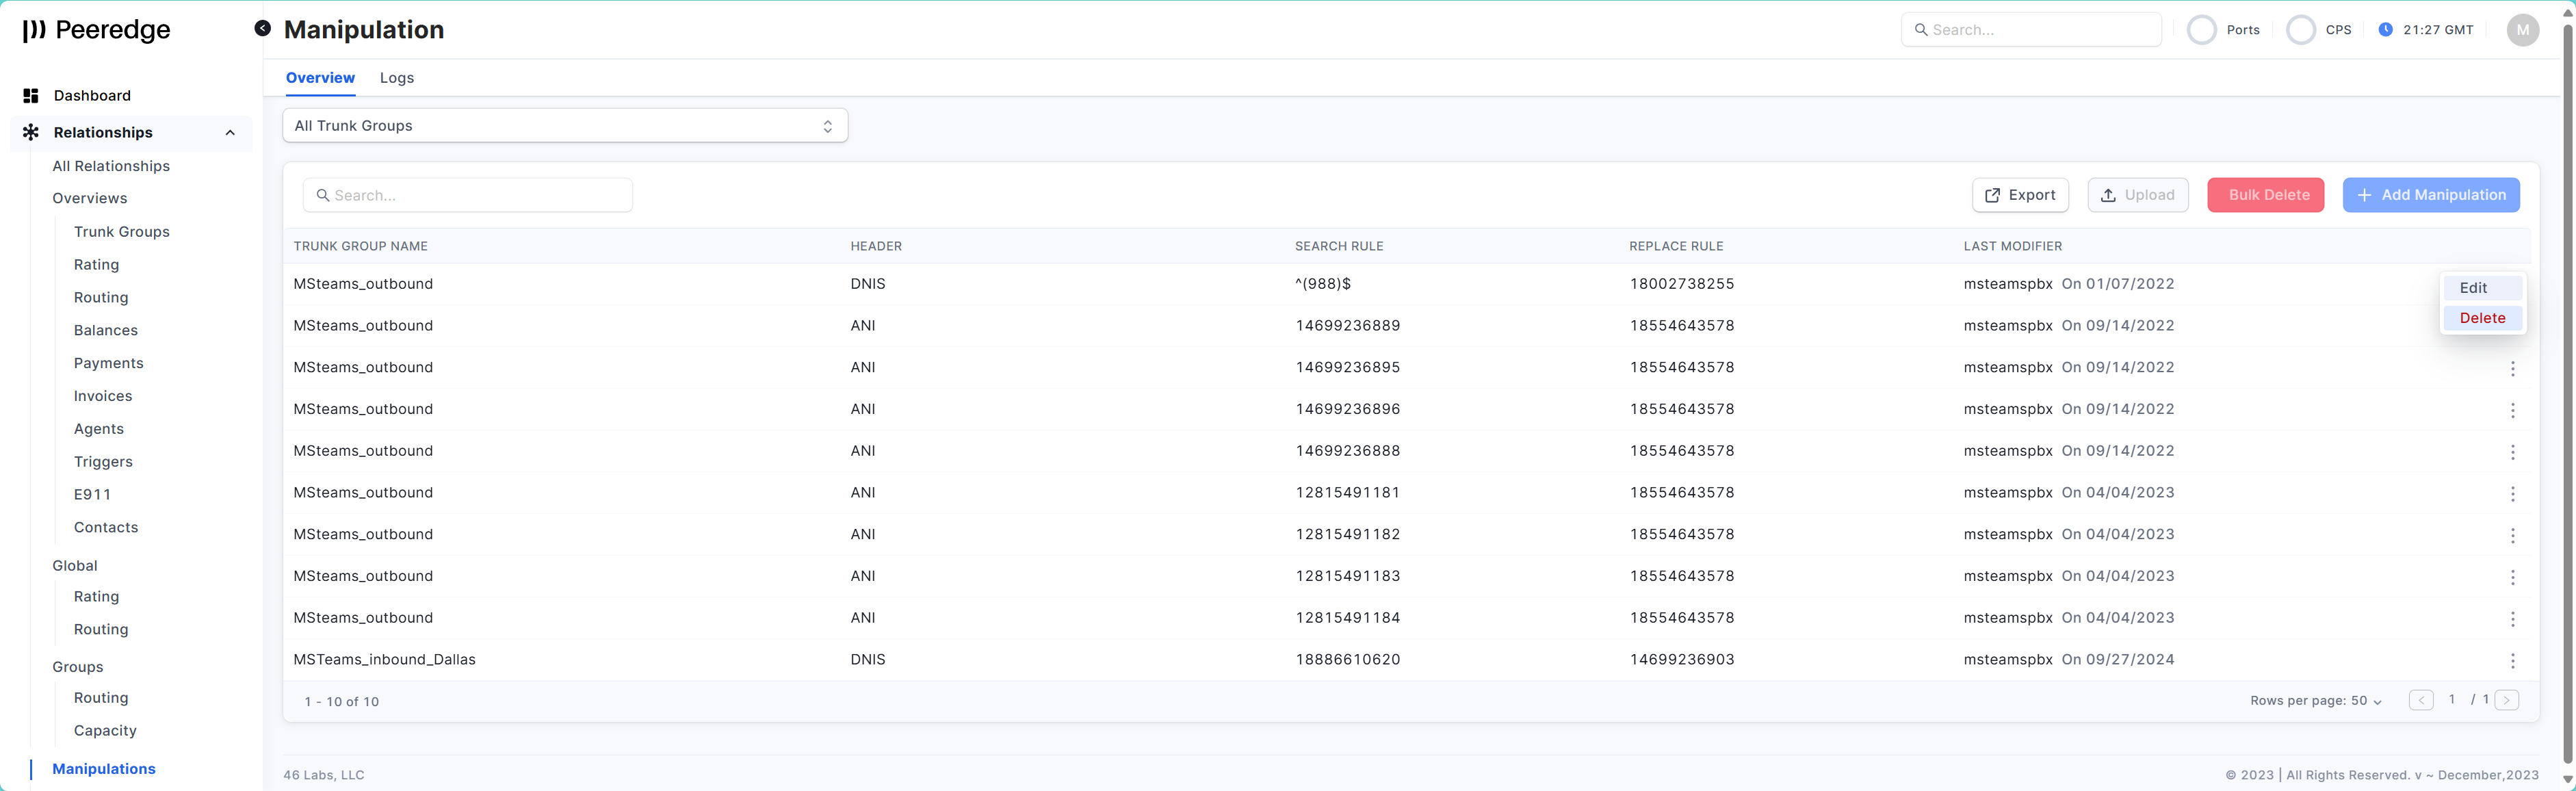Screen dimensions: 2576x791
Task: Click the Add Manipulation button
Action: [2430, 195]
